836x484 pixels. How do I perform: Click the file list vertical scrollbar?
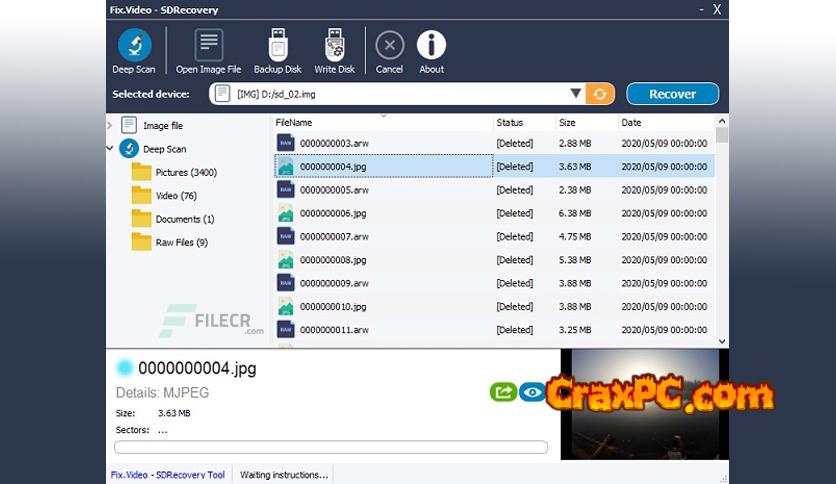[x=722, y=230]
